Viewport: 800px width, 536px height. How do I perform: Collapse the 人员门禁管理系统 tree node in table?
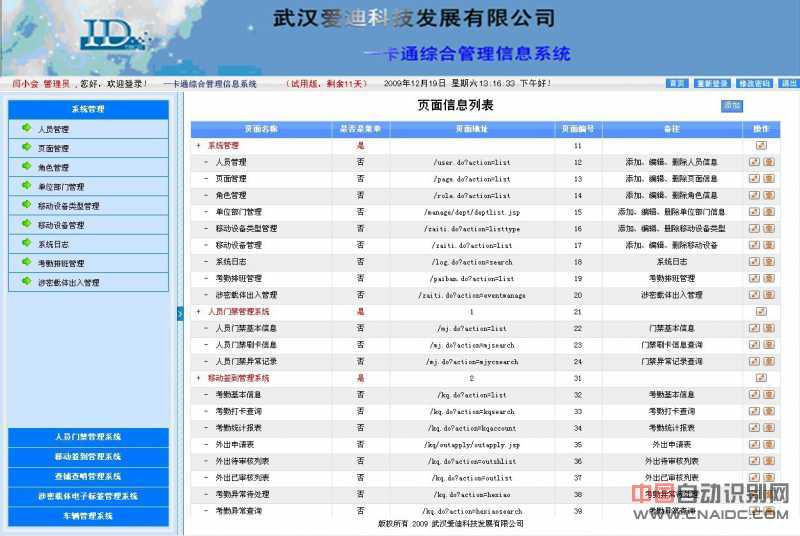pyautogui.click(x=198, y=312)
